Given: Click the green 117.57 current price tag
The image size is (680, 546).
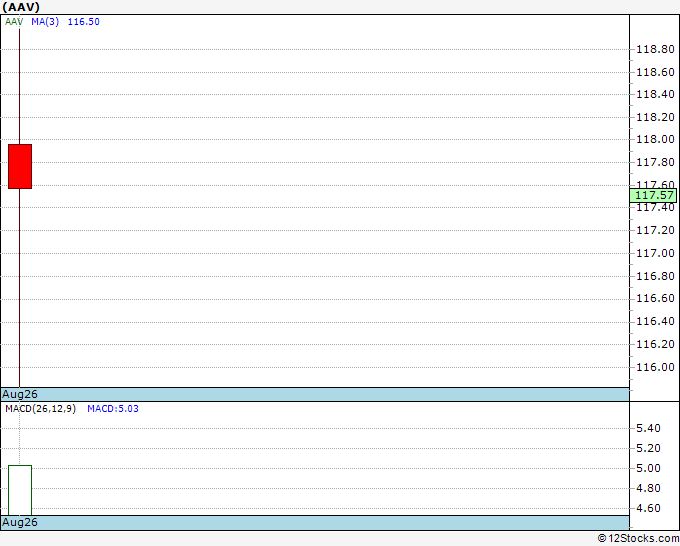Looking at the screenshot, I should click(653, 196).
